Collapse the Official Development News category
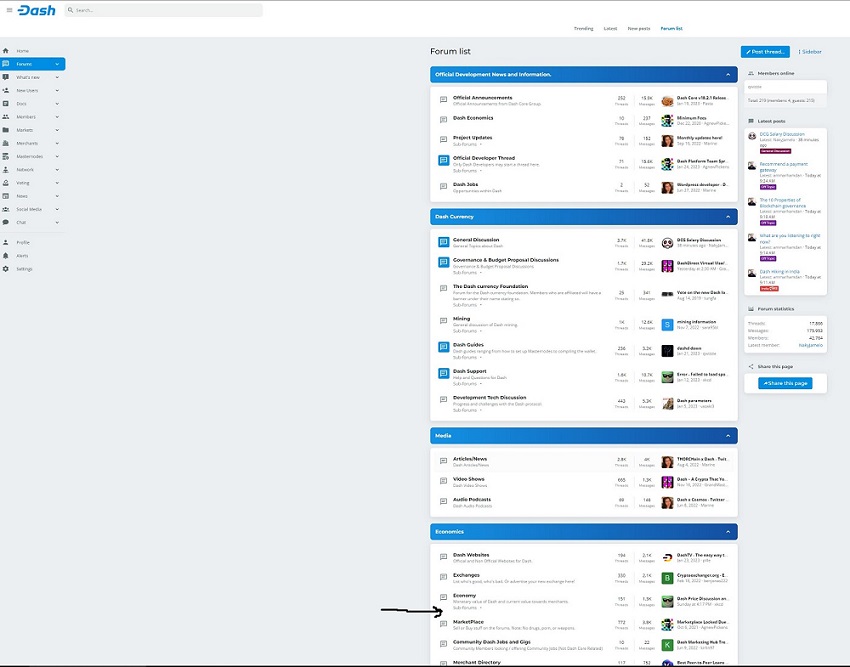Screen dimensions: 850x667 pyautogui.click(x=728, y=74)
